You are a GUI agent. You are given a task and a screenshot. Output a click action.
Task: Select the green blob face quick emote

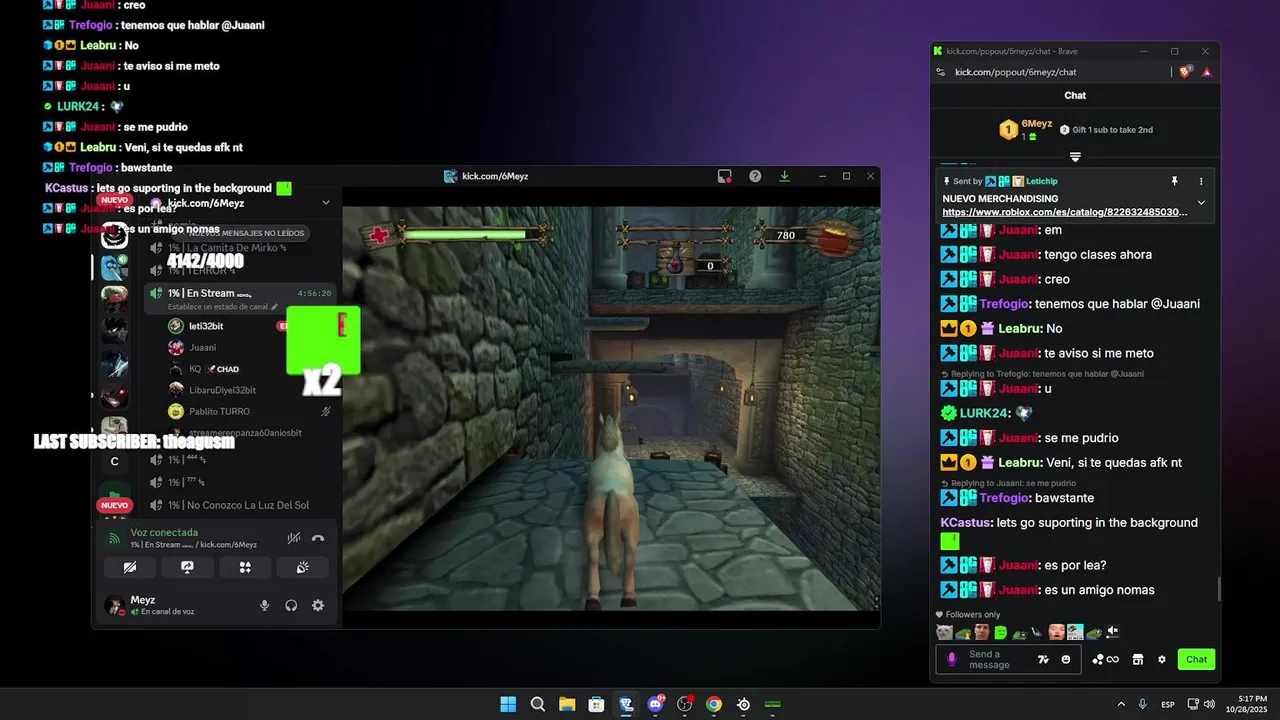click(x=1000, y=632)
